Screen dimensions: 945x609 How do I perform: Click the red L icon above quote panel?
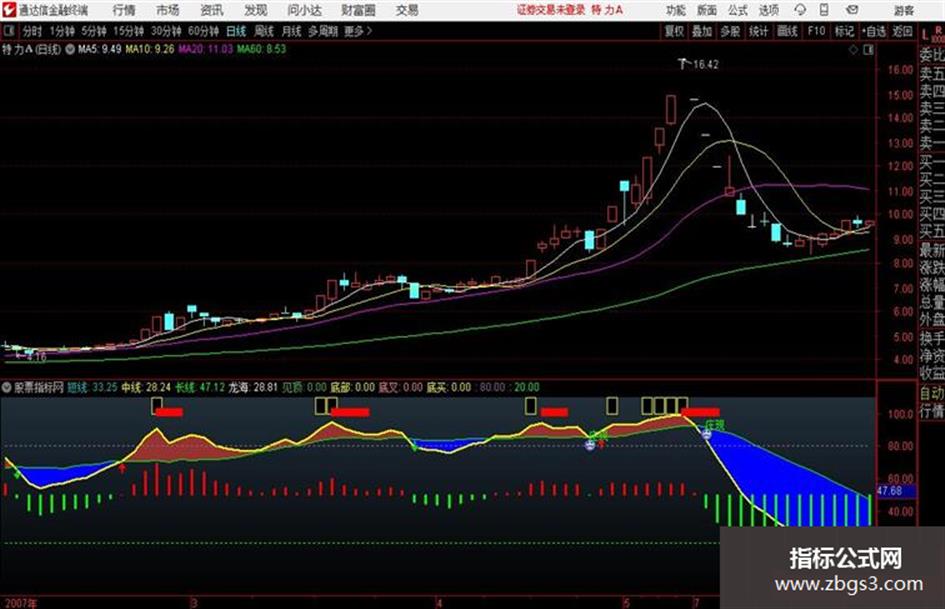coord(925,34)
